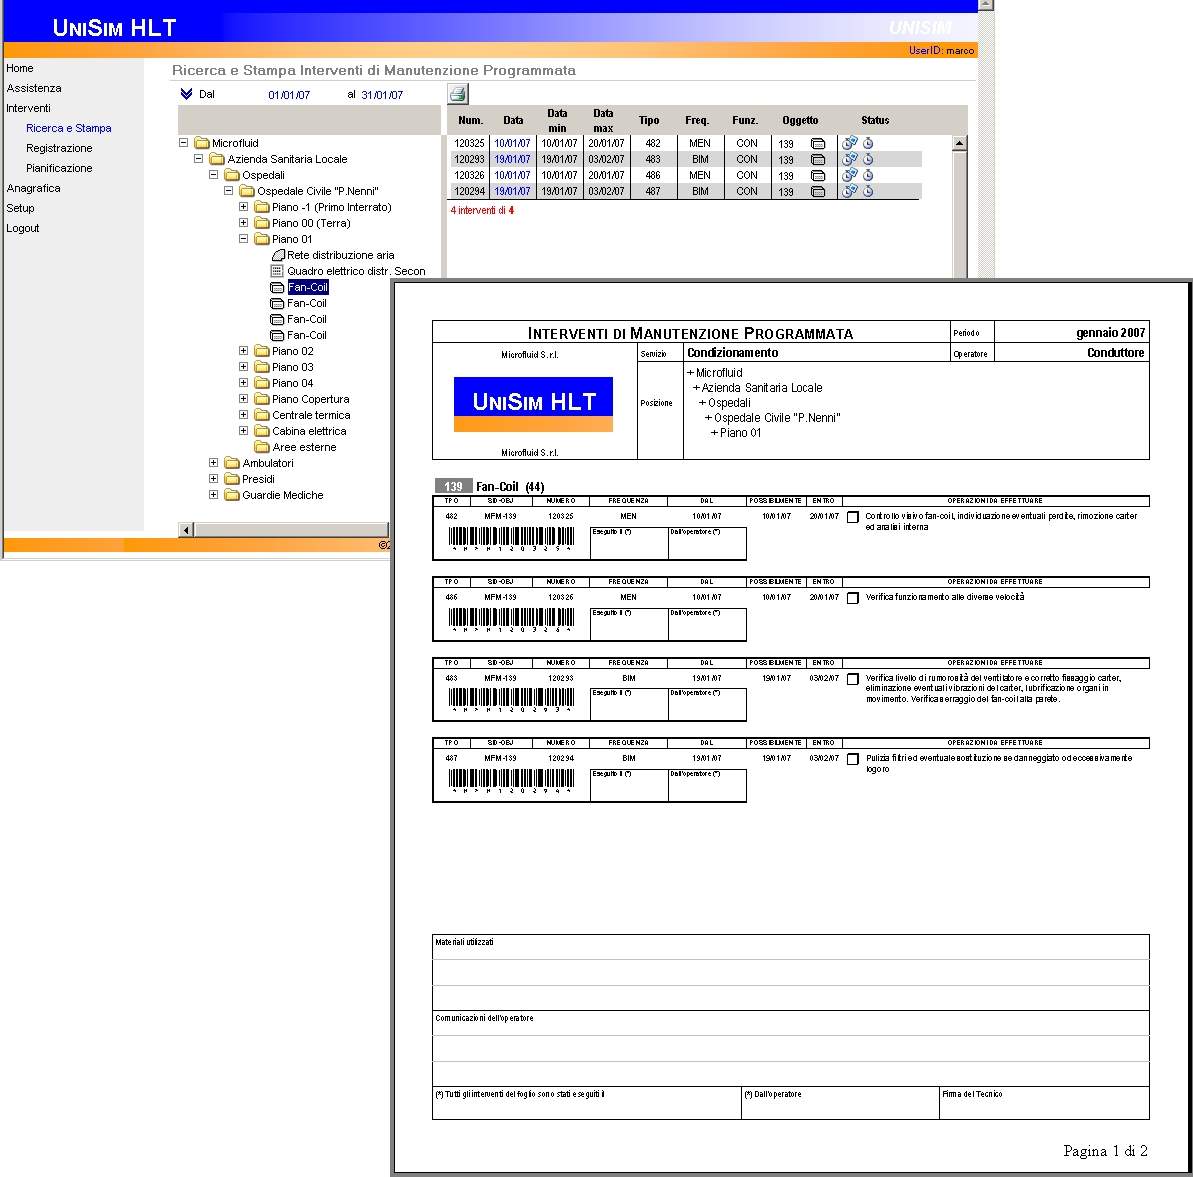Tick checkbox for Pulizia filtri operation

point(853,759)
